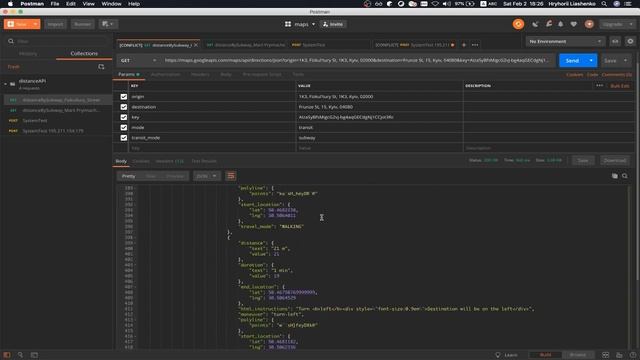Open the New button dropdown arrow
640x360 pixels.
(x=36, y=24)
